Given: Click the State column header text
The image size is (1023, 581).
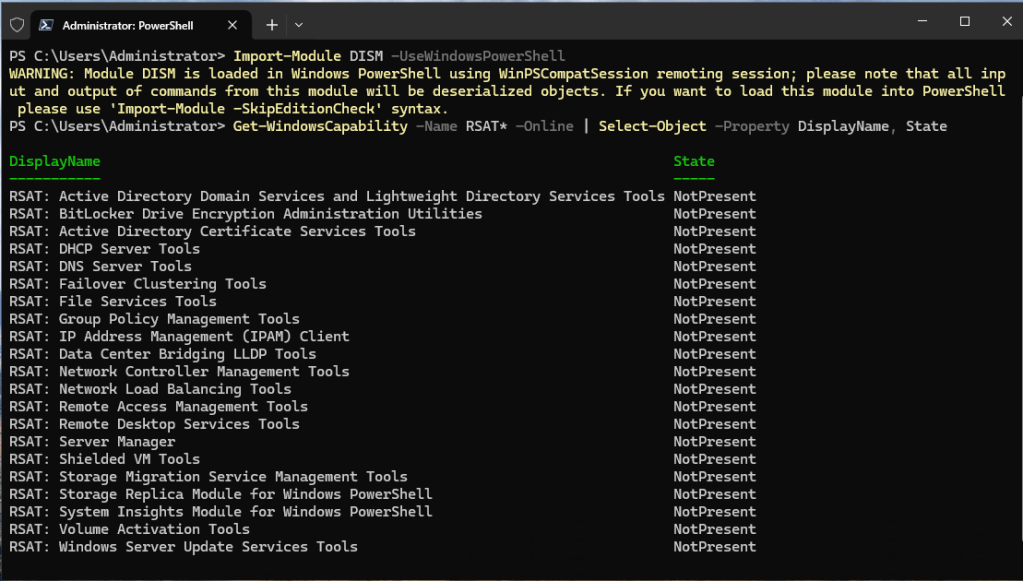Looking at the screenshot, I should [694, 161].
